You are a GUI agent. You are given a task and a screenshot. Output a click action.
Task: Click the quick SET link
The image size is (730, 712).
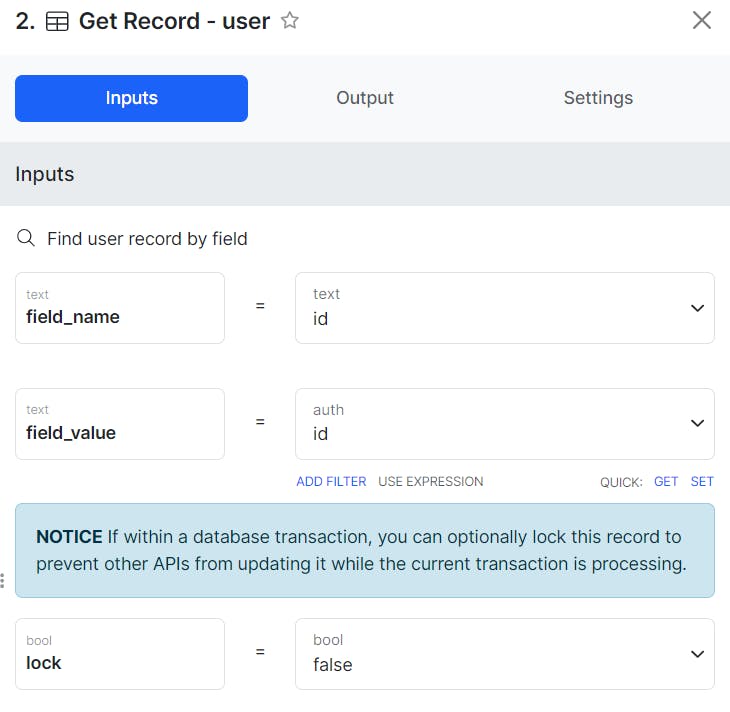[702, 482]
